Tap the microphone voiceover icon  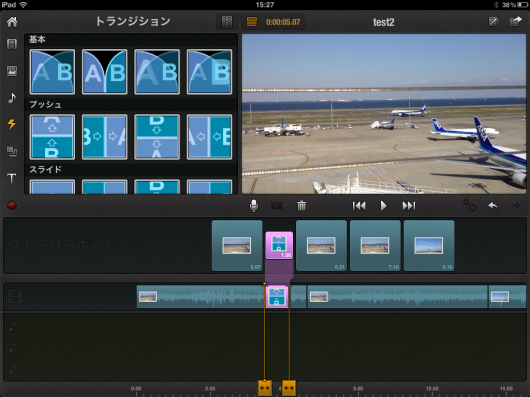pos(254,206)
